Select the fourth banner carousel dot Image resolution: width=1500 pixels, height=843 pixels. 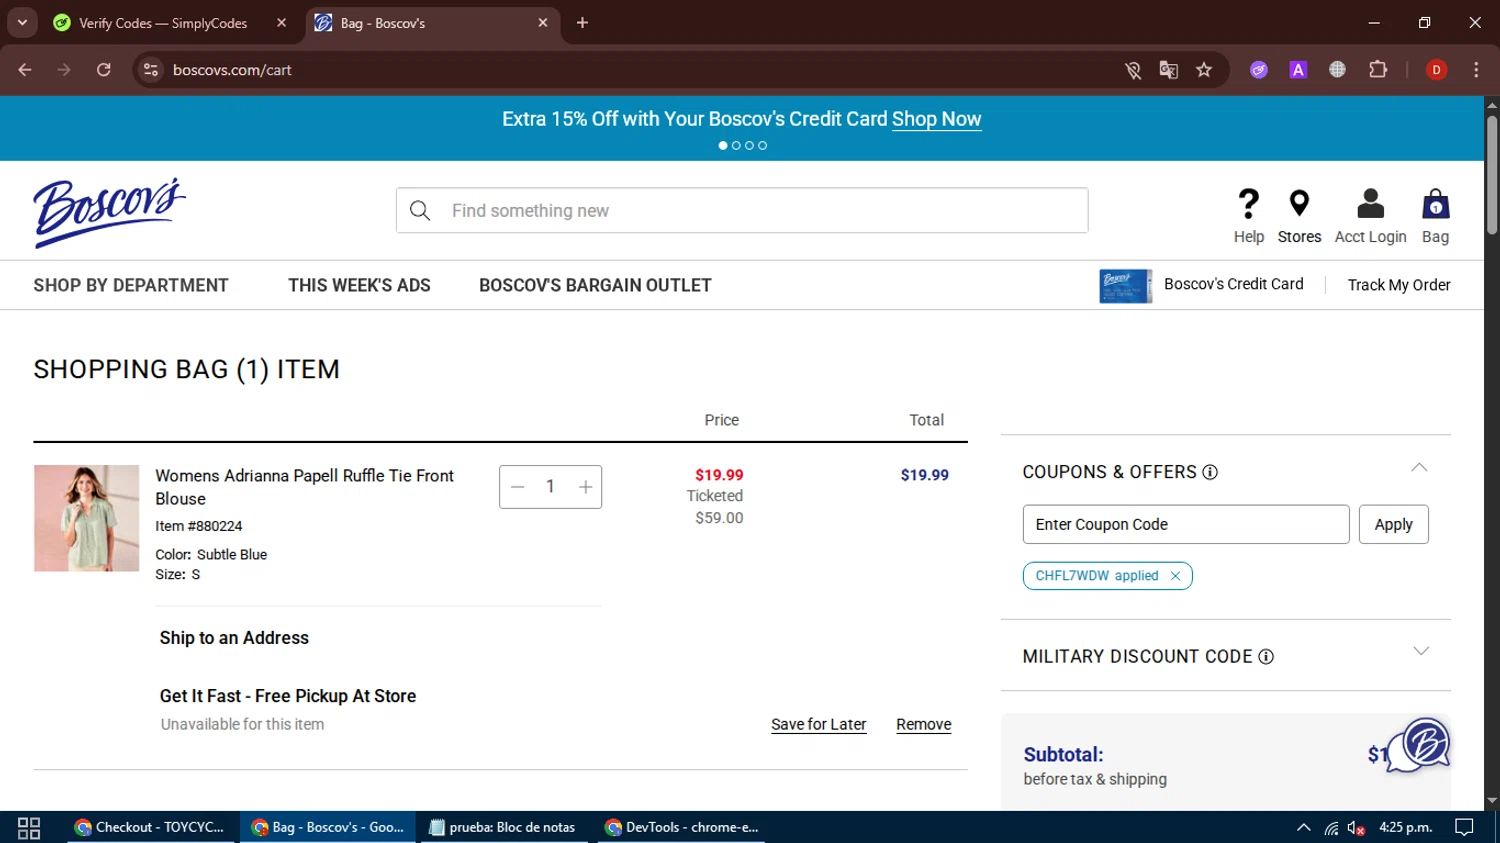762,146
